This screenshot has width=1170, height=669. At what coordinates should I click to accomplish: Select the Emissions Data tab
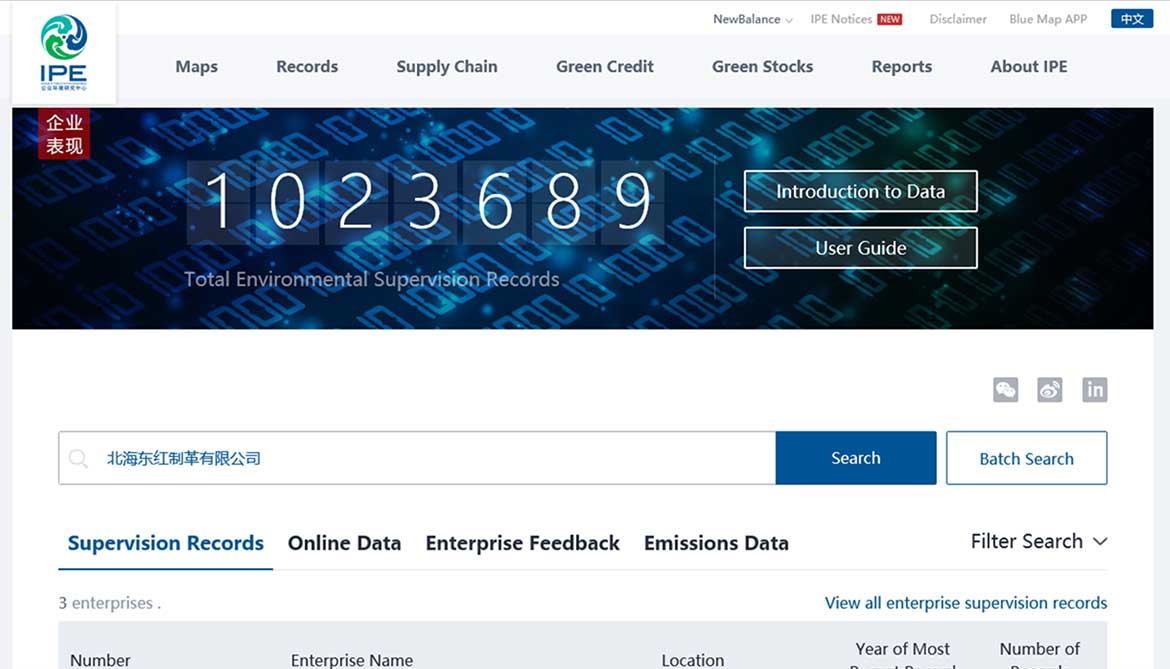pos(716,543)
